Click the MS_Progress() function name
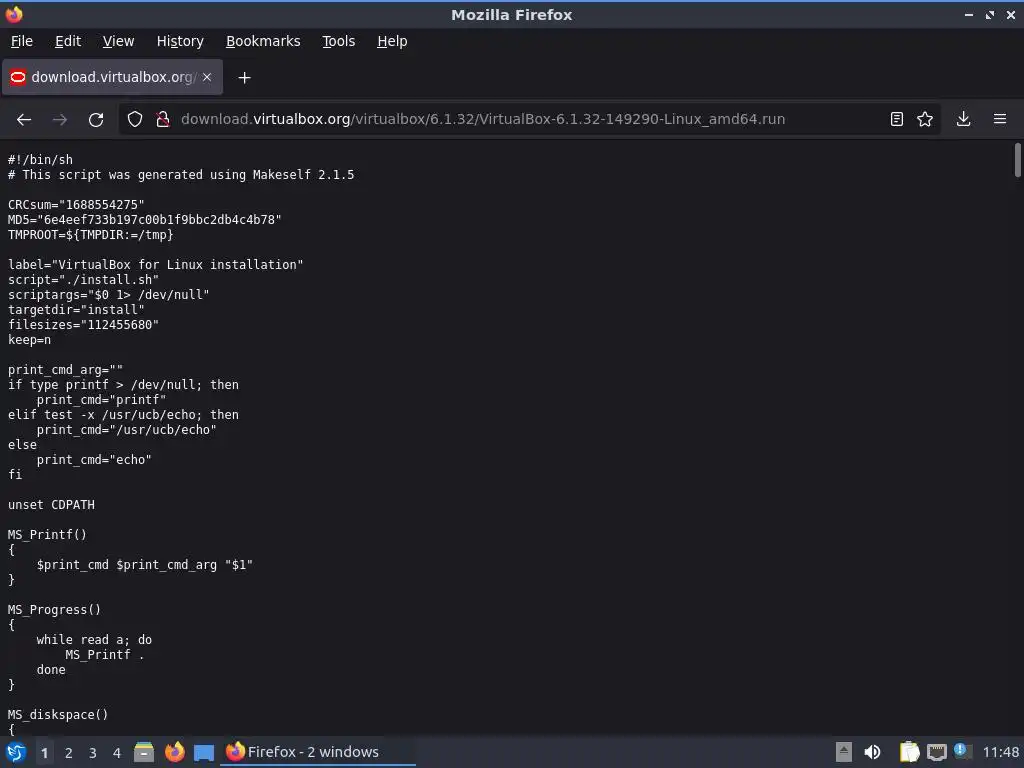 click(54, 610)
